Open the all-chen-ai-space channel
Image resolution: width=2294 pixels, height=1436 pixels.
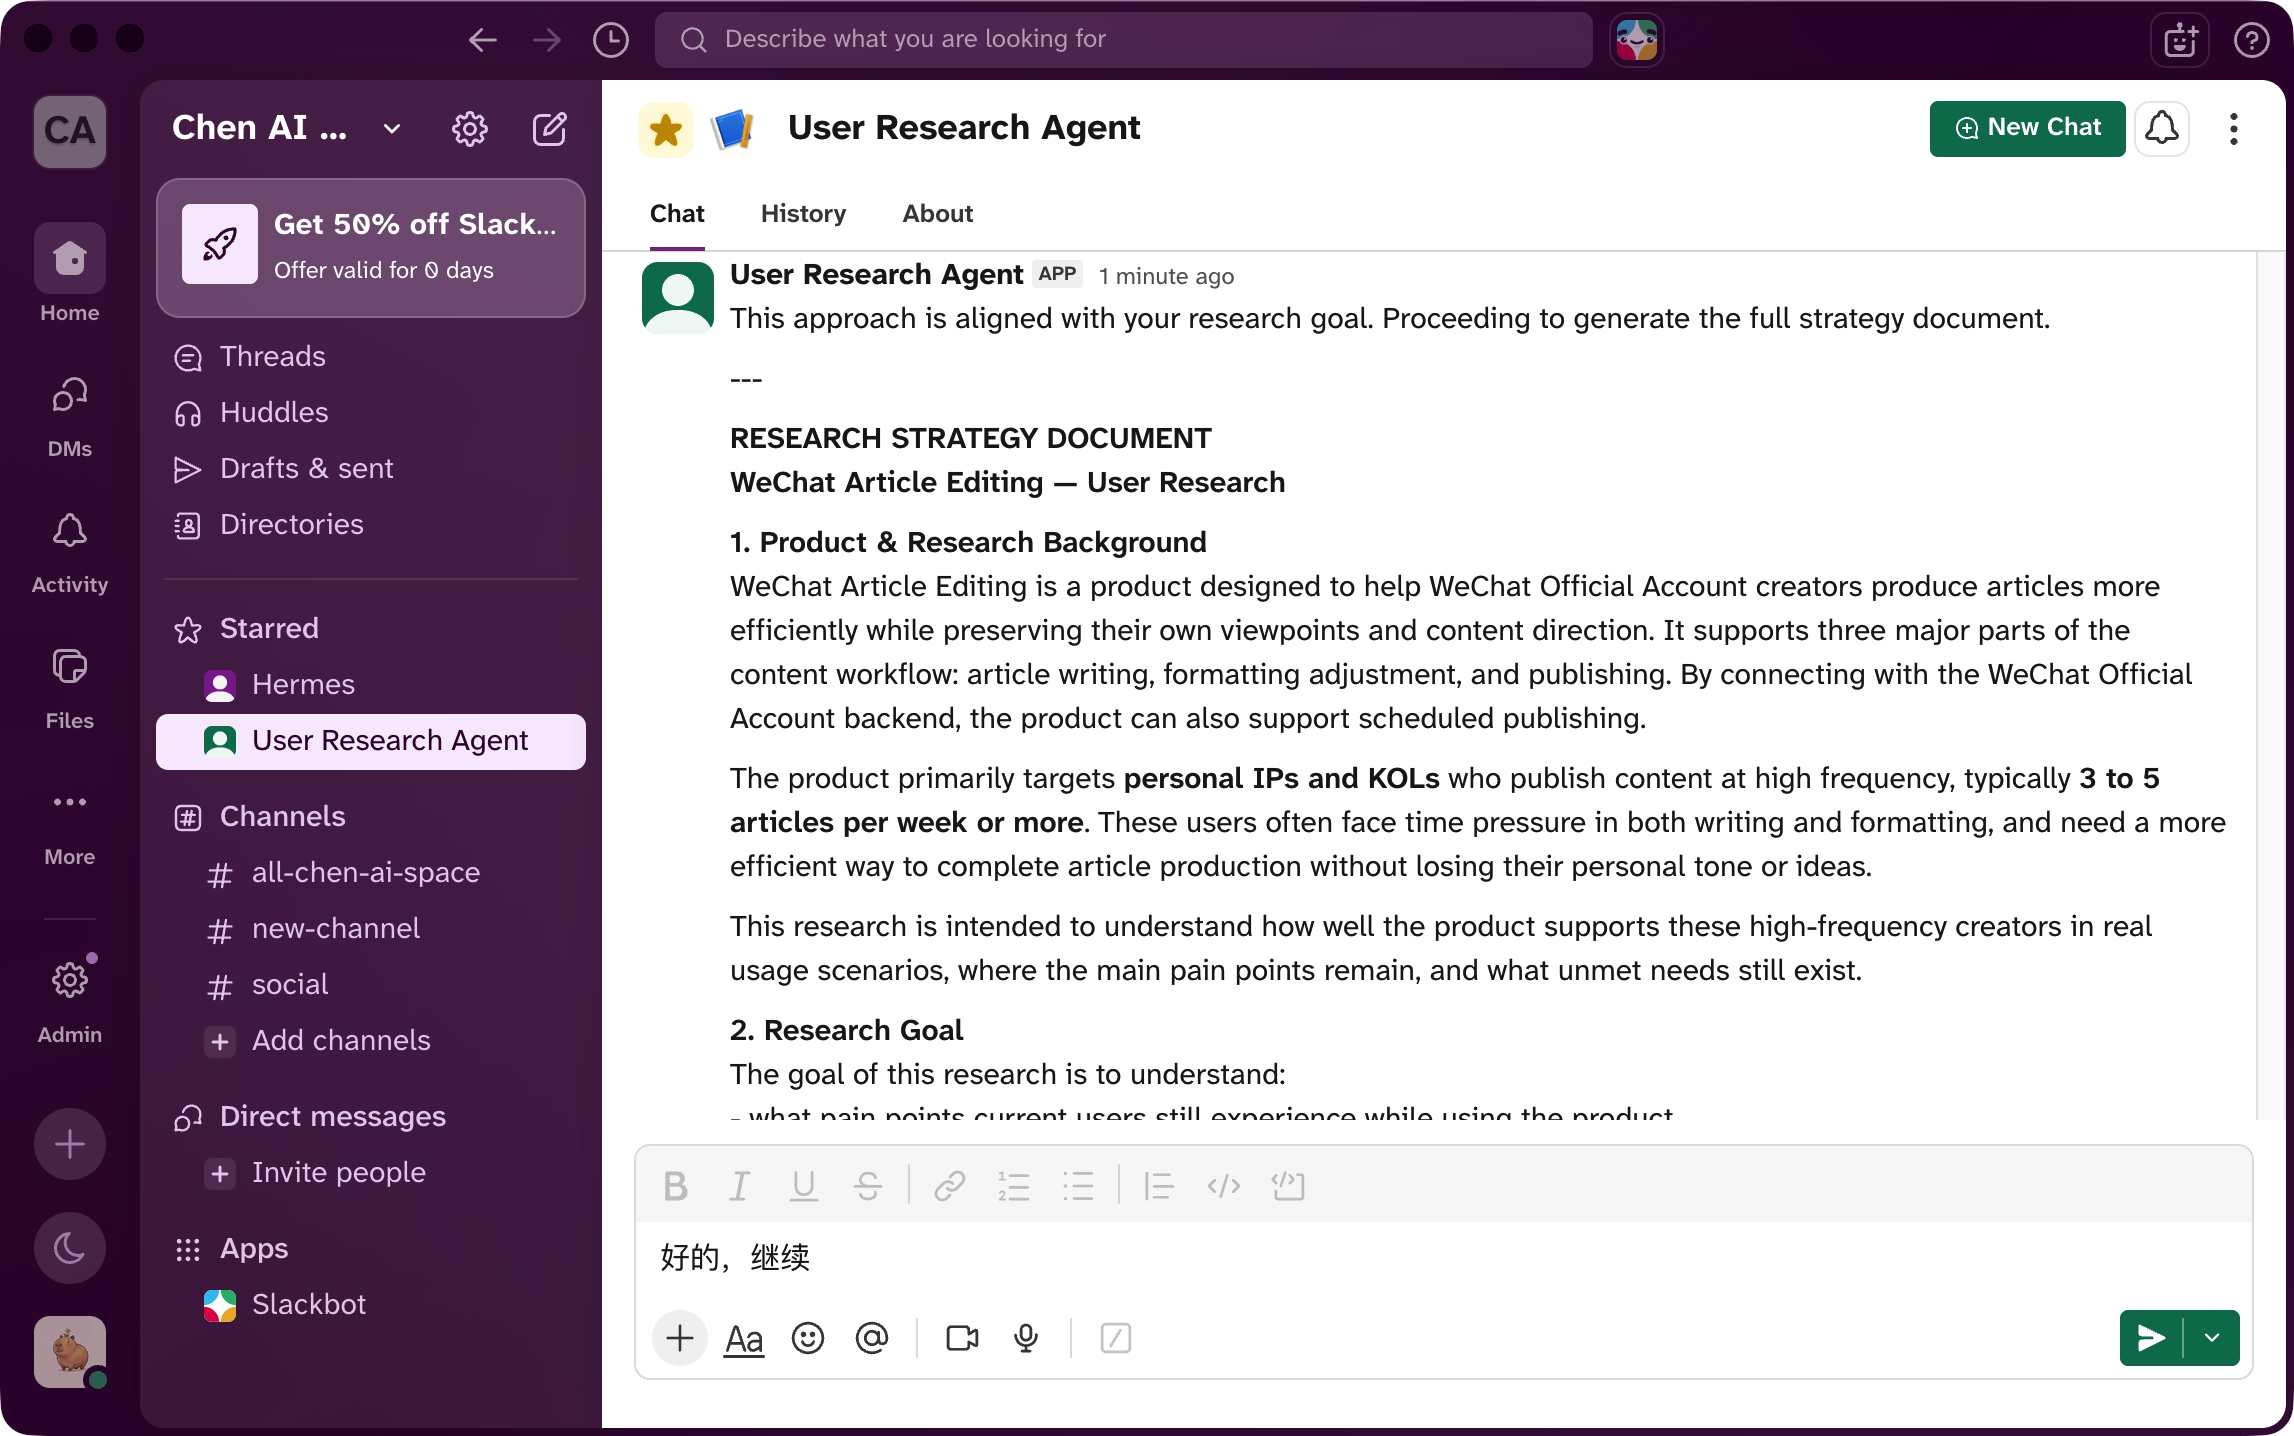pos(371,873)
